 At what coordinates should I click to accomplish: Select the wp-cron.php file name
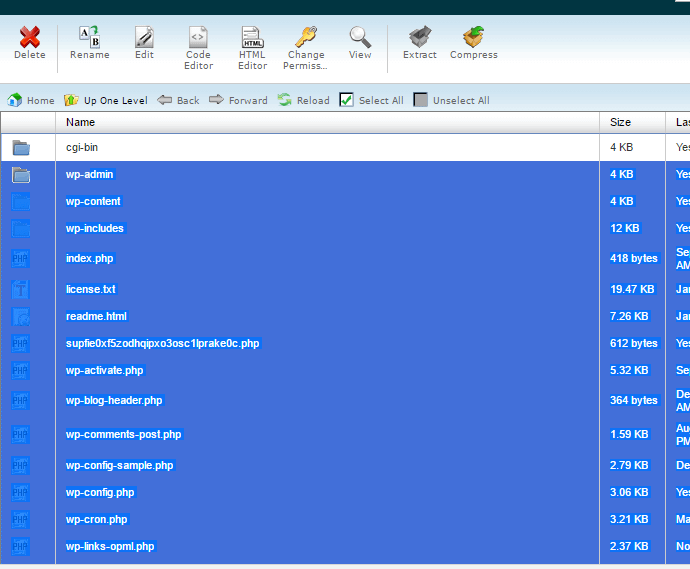pos(97,519)
